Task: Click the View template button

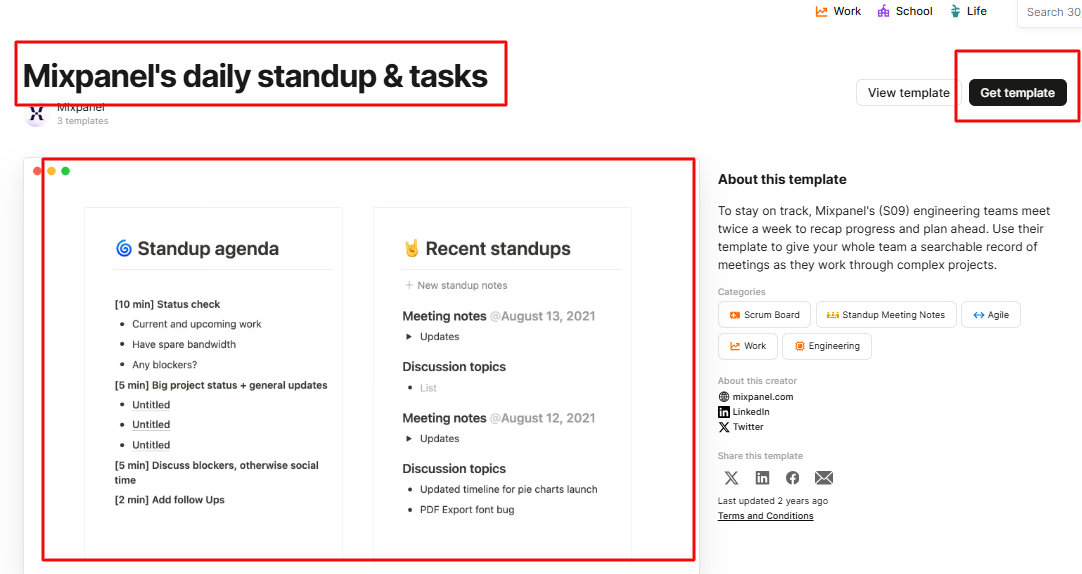Action: [x=908, y=92]
